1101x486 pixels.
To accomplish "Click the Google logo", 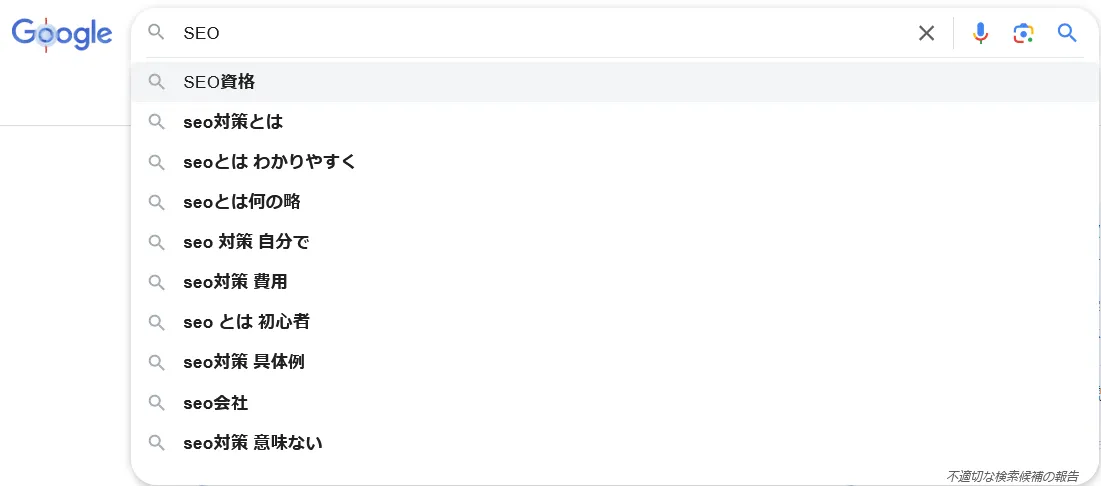I will pyautogui.click(x=62, y=34).
